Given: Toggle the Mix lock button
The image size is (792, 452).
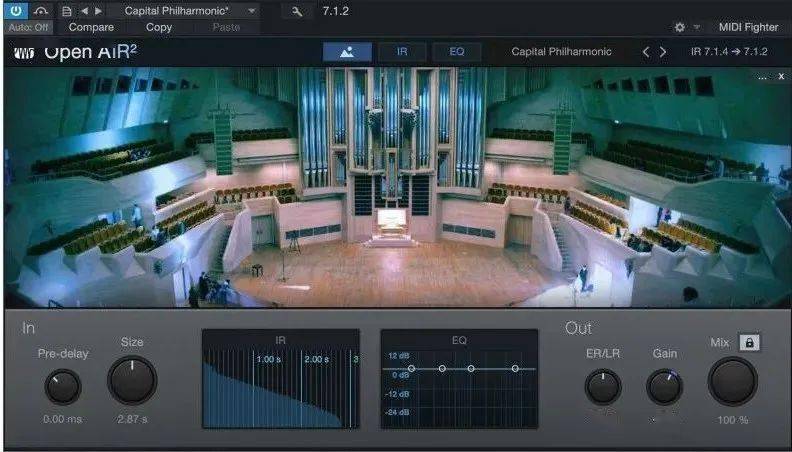Looking at the screenshot, I should [750, 342].
